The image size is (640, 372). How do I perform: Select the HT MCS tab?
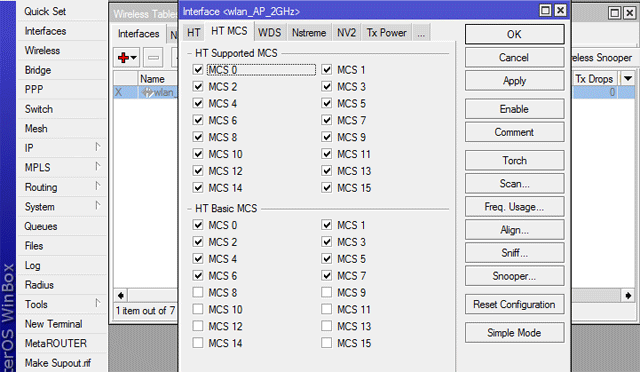tap(229, 31)
